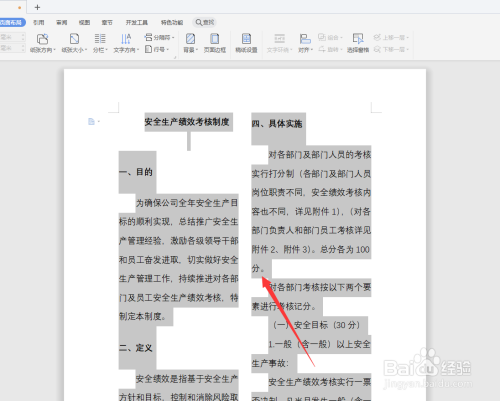
Task: Click the heading 一、目的
Action: coord(136,172)
